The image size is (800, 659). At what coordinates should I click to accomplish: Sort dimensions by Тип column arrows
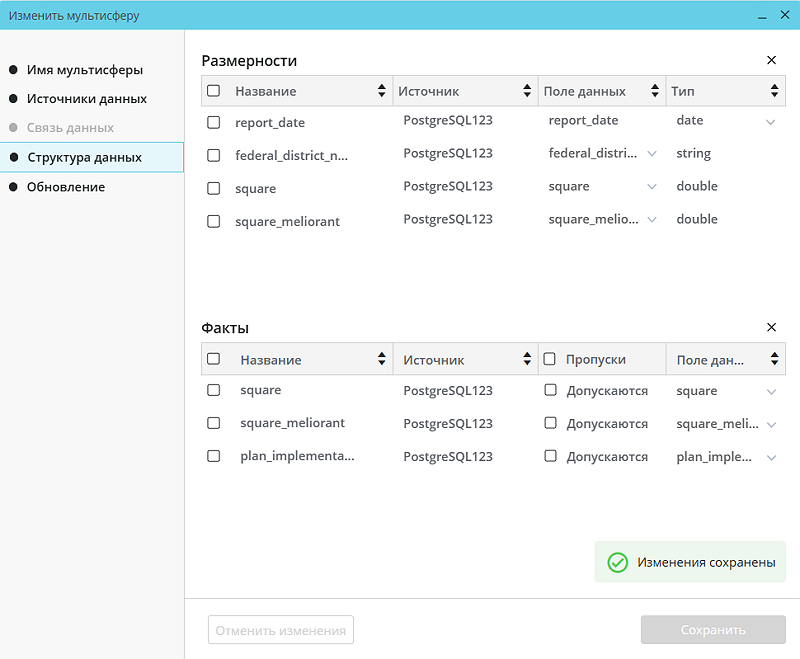point(775,91)
